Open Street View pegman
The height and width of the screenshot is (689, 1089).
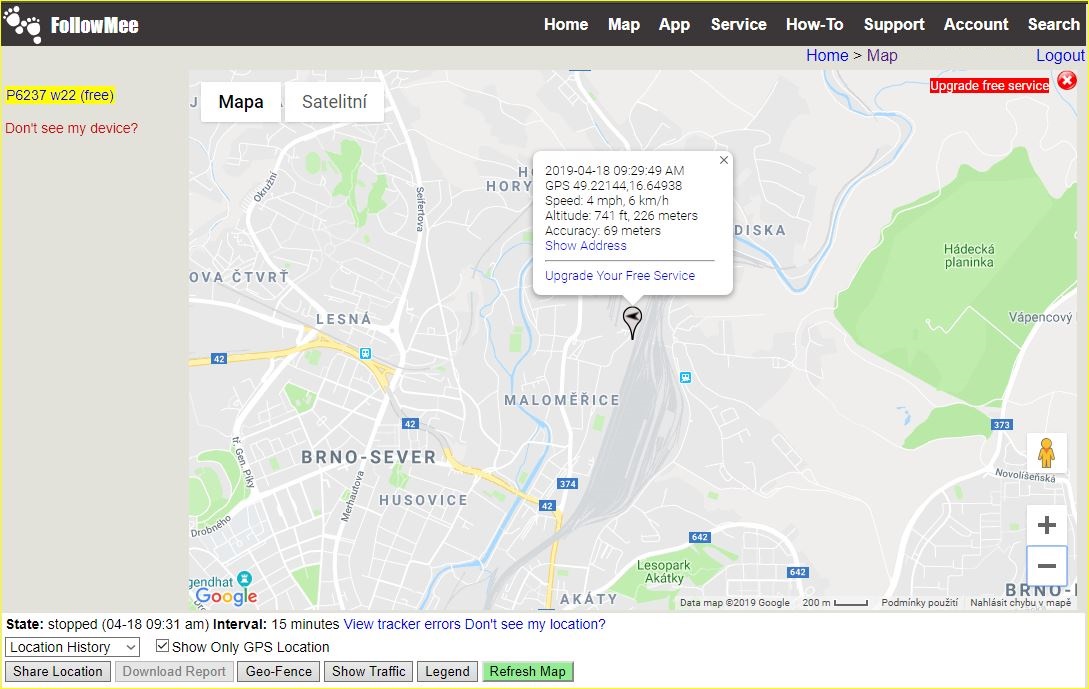(1047, 454)
